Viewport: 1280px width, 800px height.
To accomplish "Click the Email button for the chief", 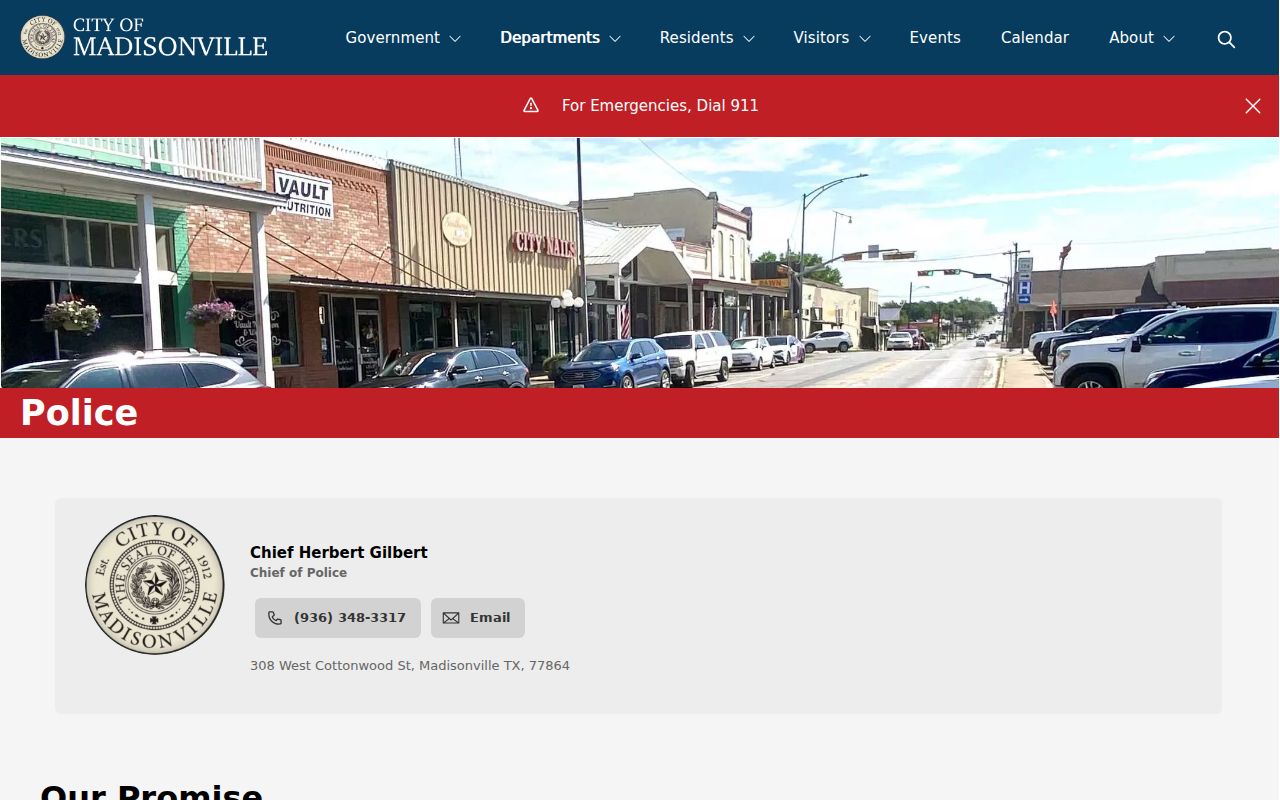I will [x=478, y=618].
